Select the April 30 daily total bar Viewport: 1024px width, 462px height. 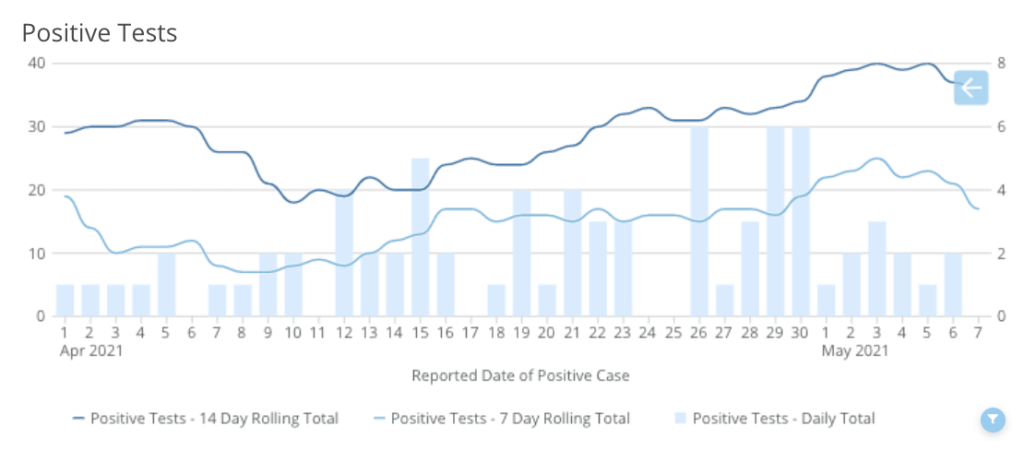pyautogui.click(x=801, y=222)
